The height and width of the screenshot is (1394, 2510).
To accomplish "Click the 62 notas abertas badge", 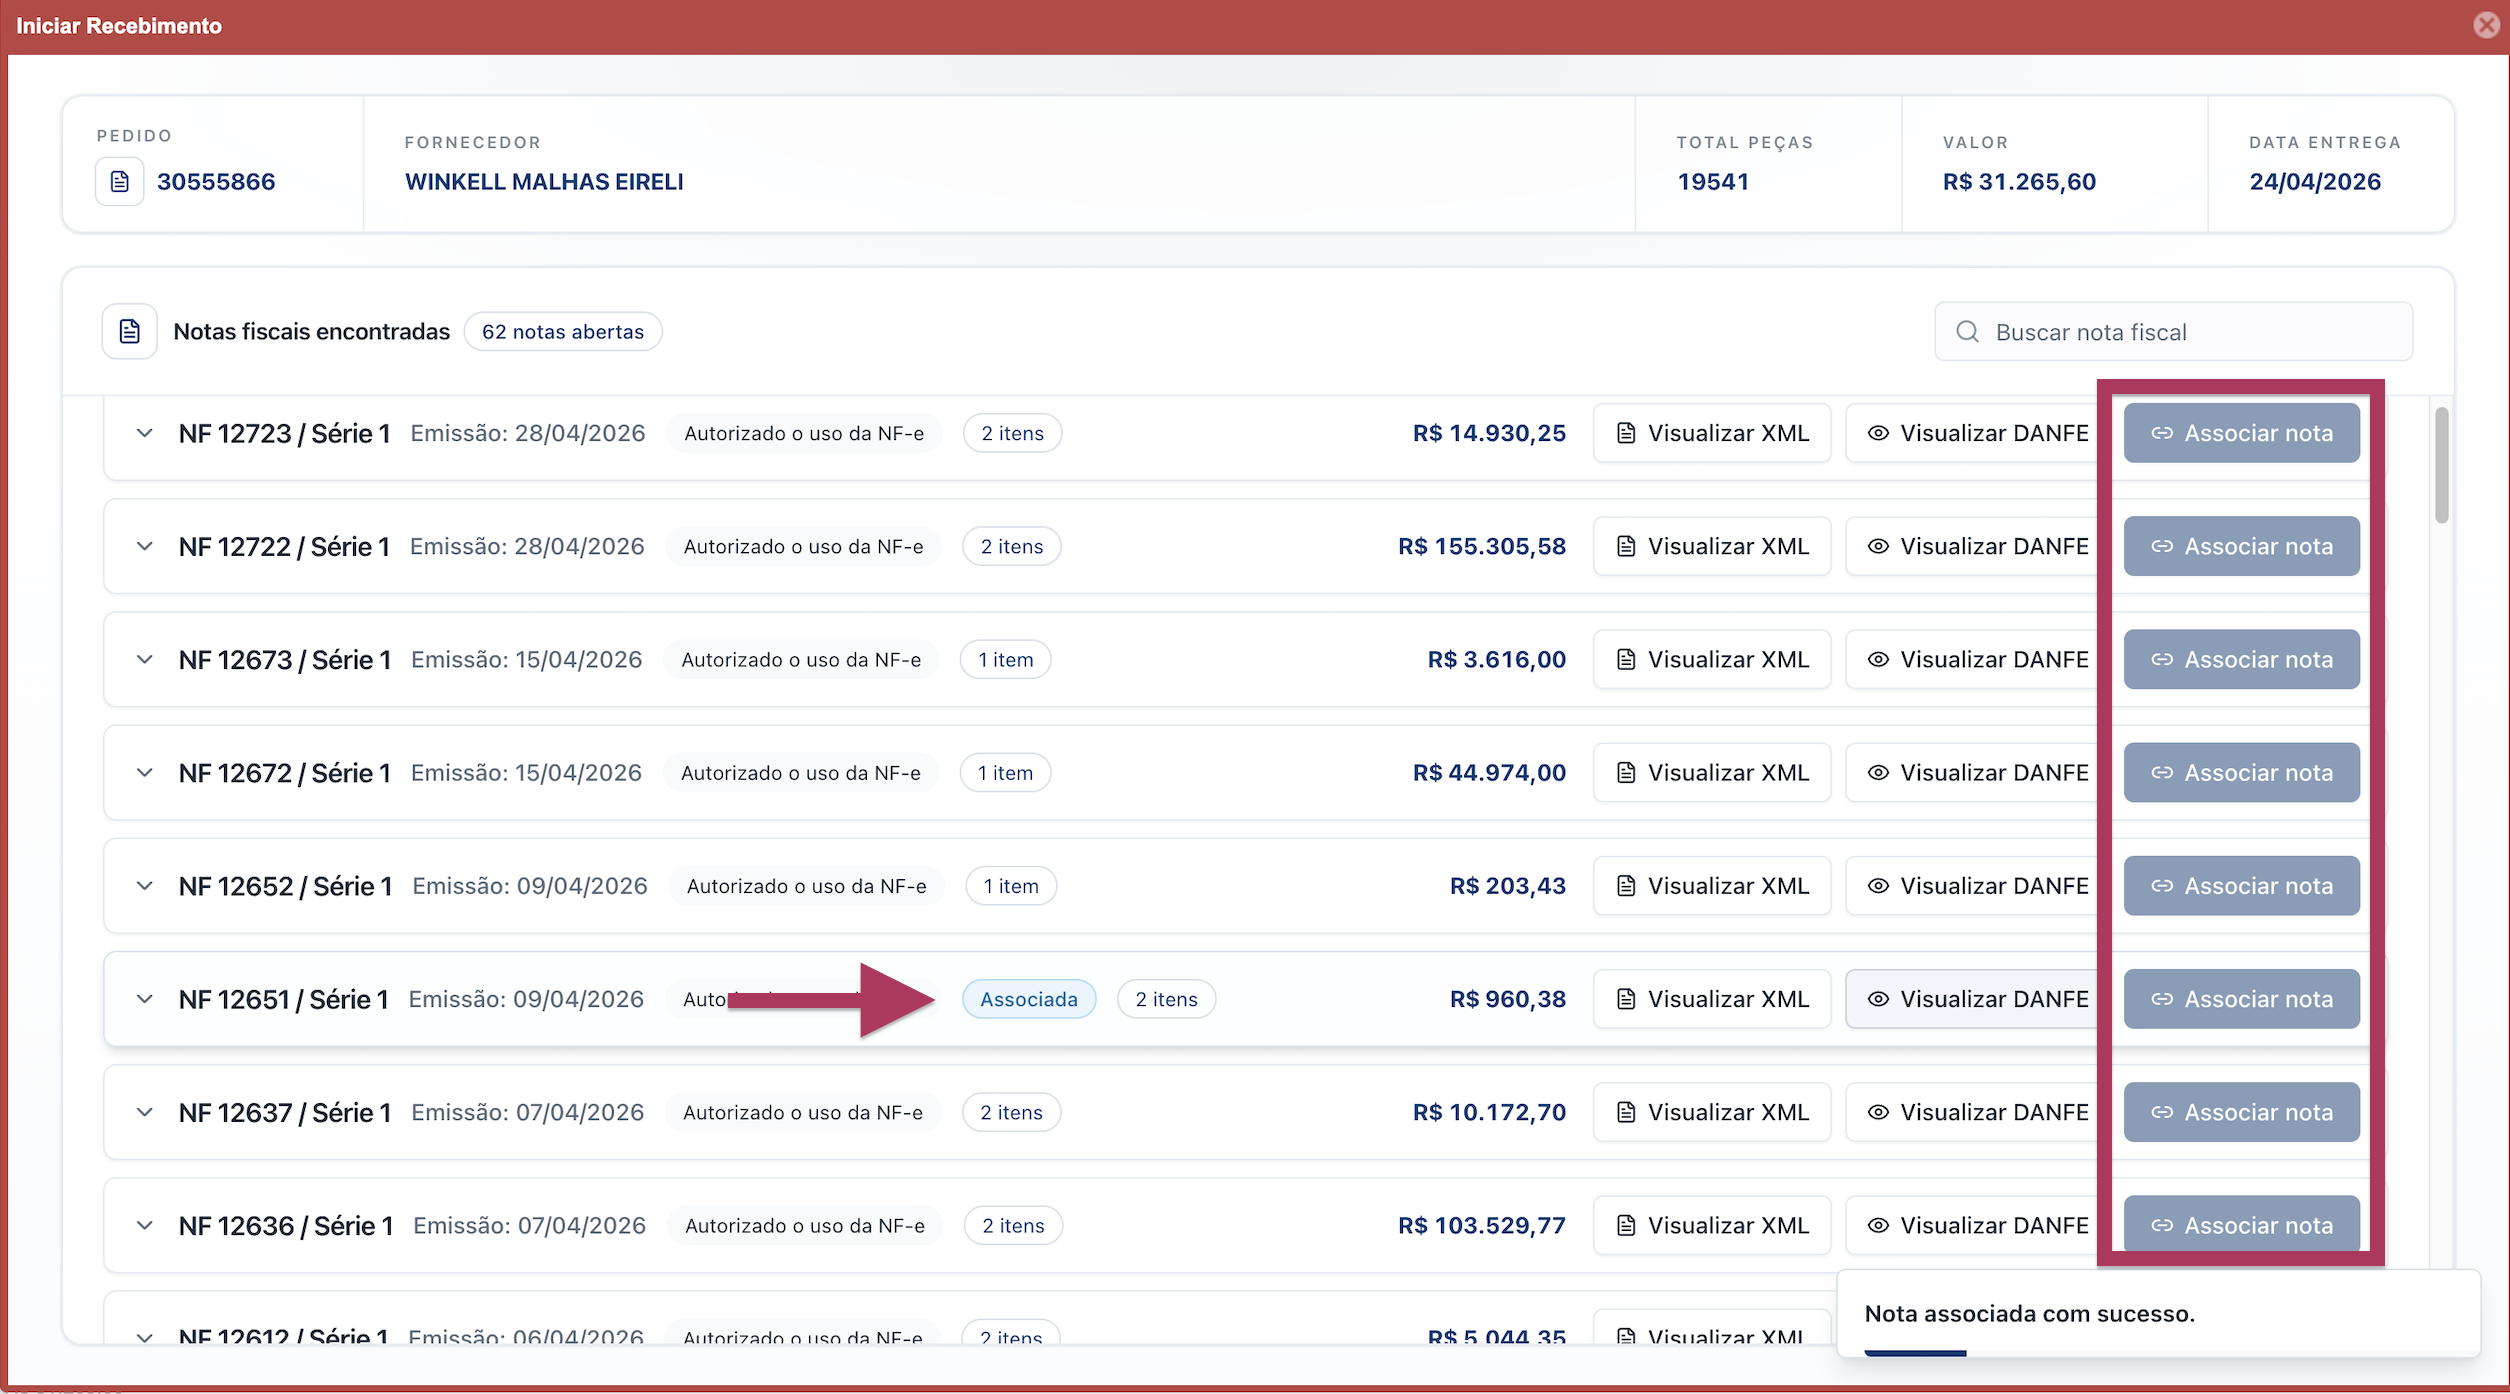I will (563, 332).
